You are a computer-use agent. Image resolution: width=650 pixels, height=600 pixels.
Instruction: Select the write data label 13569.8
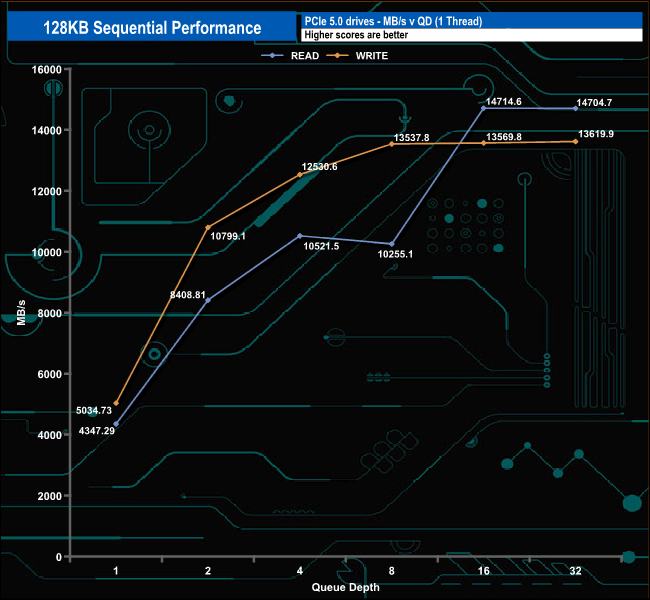pos(504,137)
